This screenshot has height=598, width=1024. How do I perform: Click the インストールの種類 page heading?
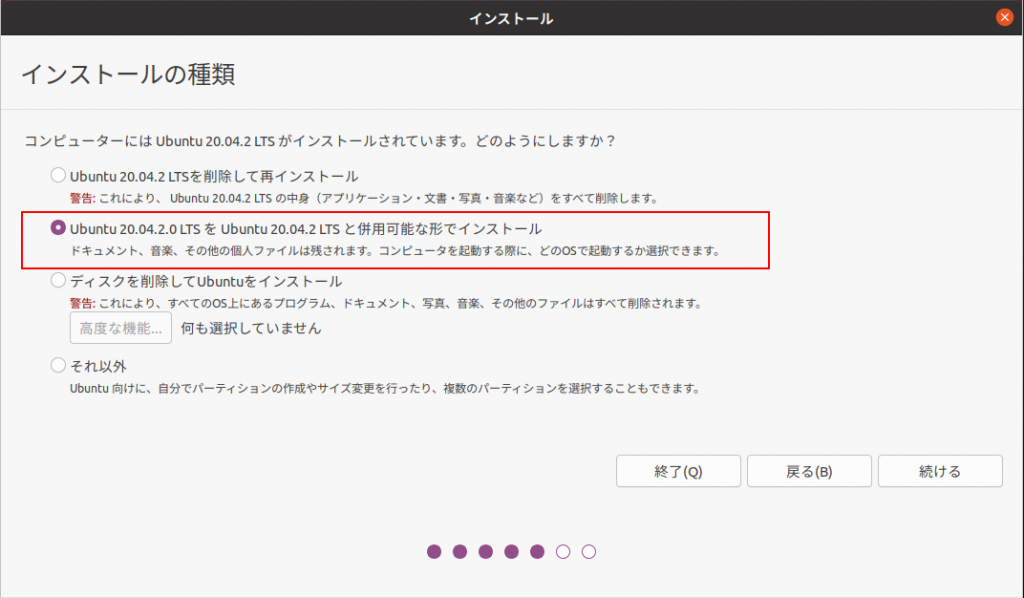(x=128, y=75)
